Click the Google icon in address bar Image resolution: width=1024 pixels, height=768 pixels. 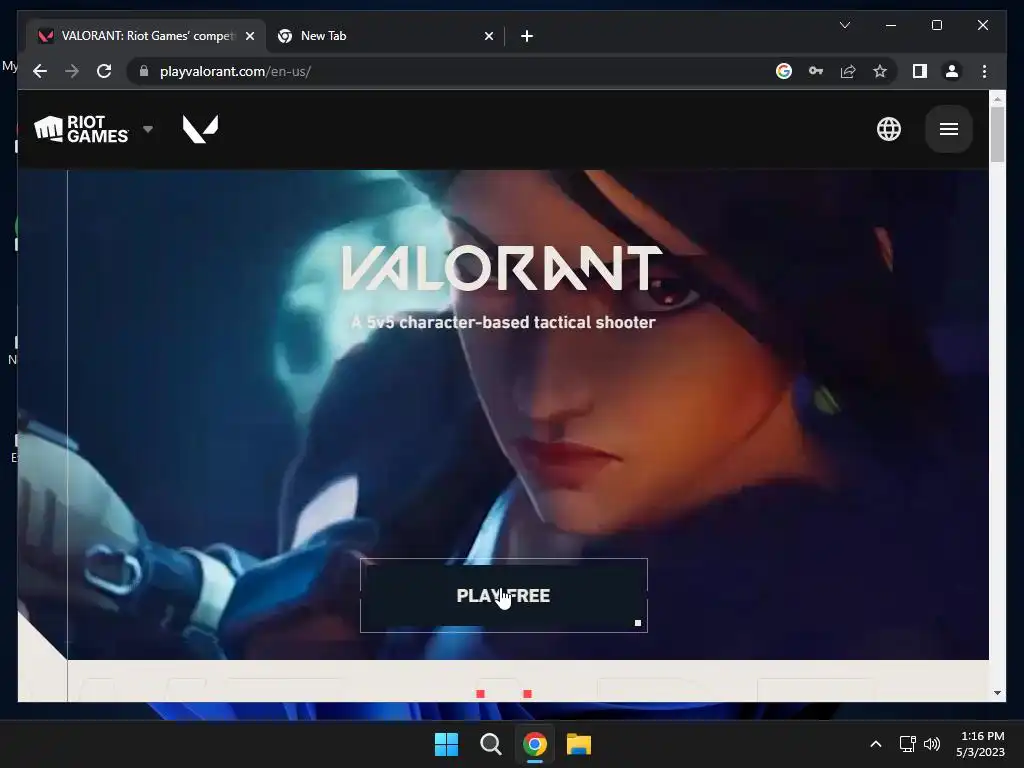[784, 71]
